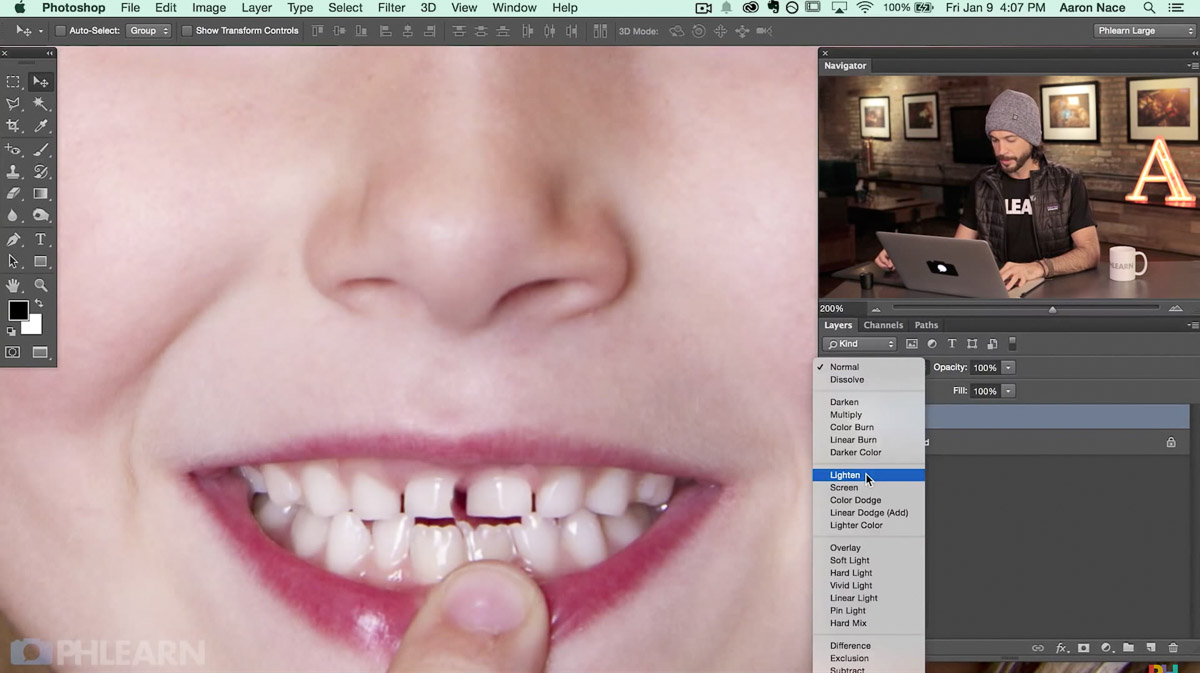Open the Add adjustment layer icon

pyautogui.click(x=1106, y=647)
